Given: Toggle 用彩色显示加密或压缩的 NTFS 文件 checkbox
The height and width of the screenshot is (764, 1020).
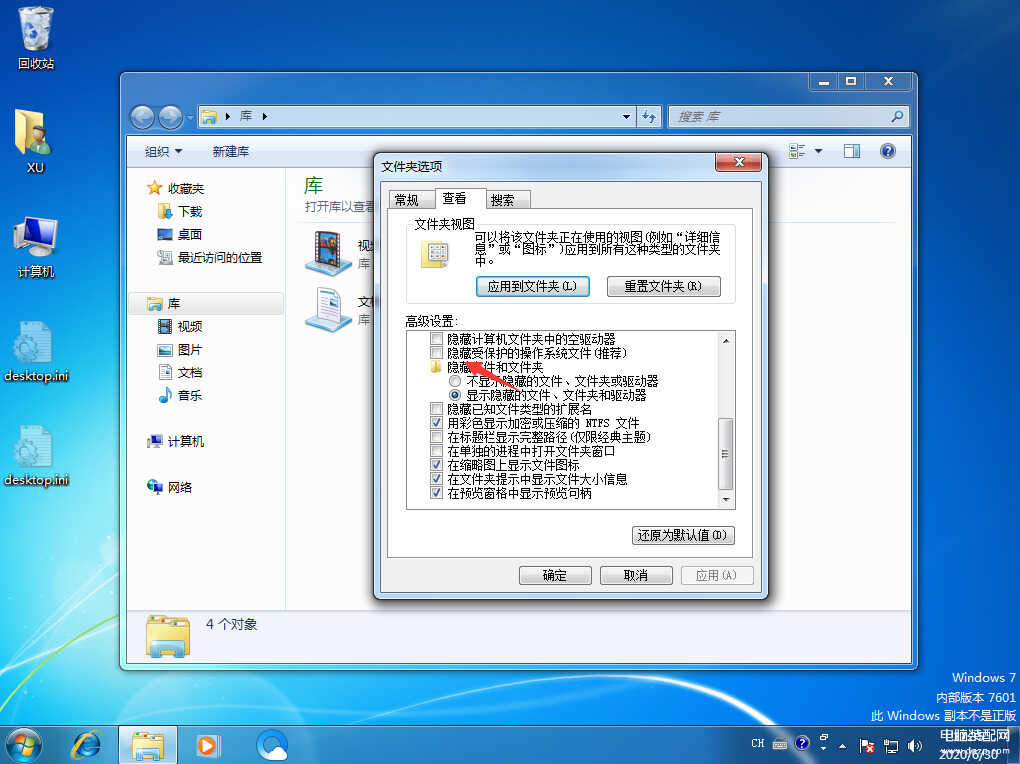Looking at the screenshot, I should [x=436, y=423].
